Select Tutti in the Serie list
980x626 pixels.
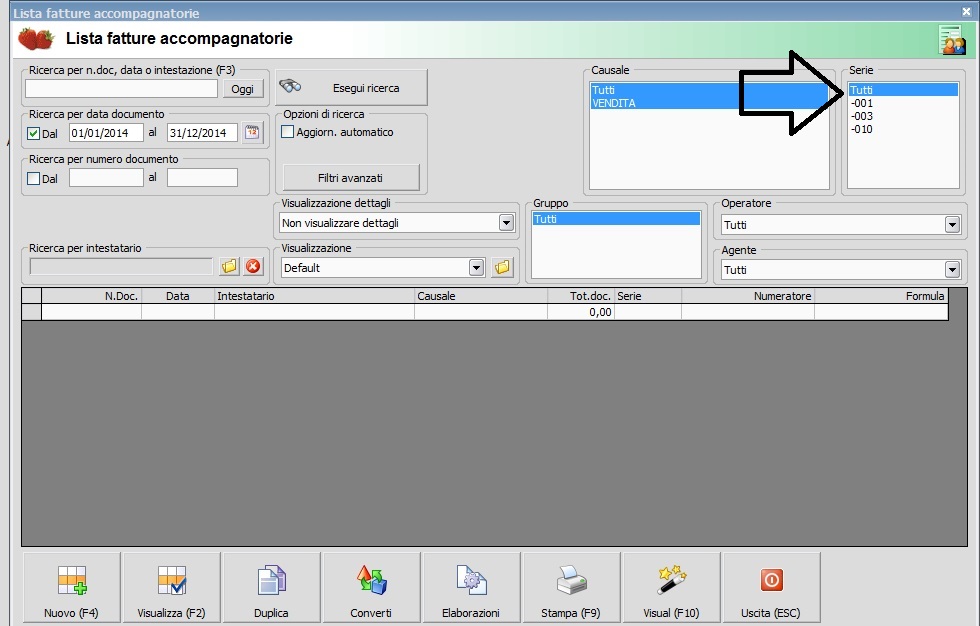point(903,90)
